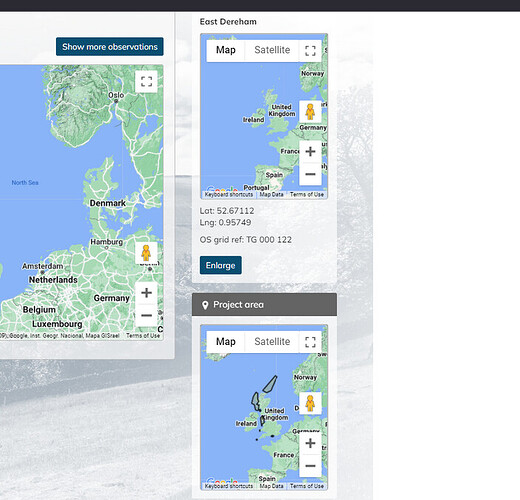Zoom in on the large observations map
The height and width of the screenshot is (500, 520).
tap(146, 293)
